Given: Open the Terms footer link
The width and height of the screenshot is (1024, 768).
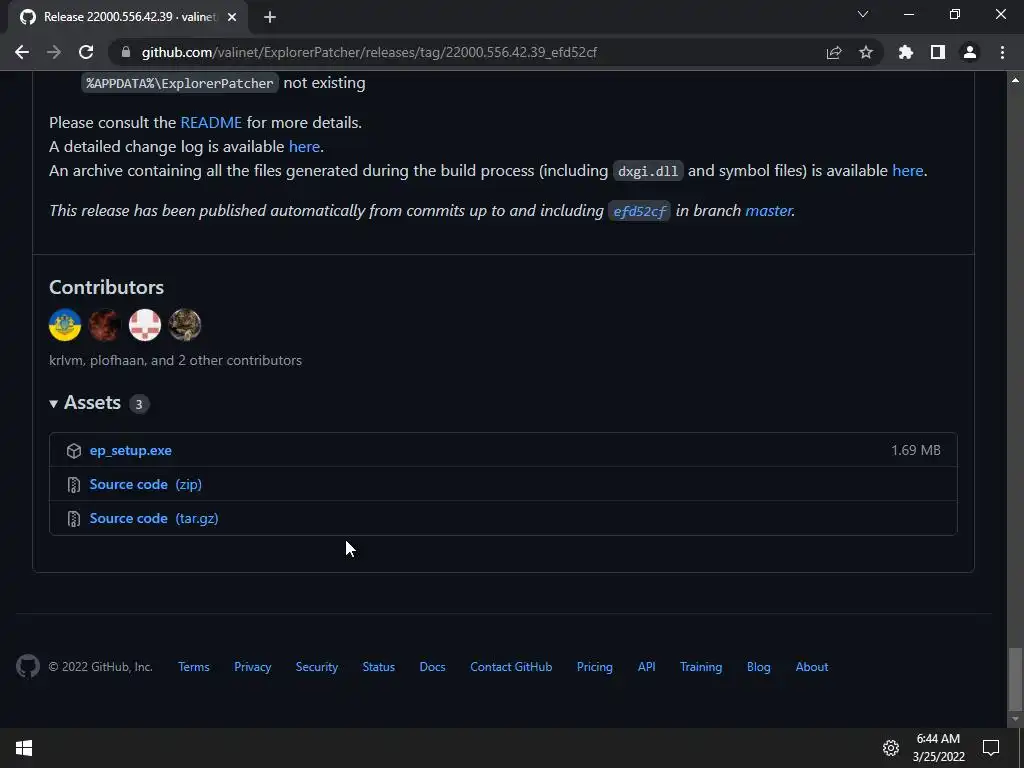Looking at the screenshot, I should pos(194,667).
